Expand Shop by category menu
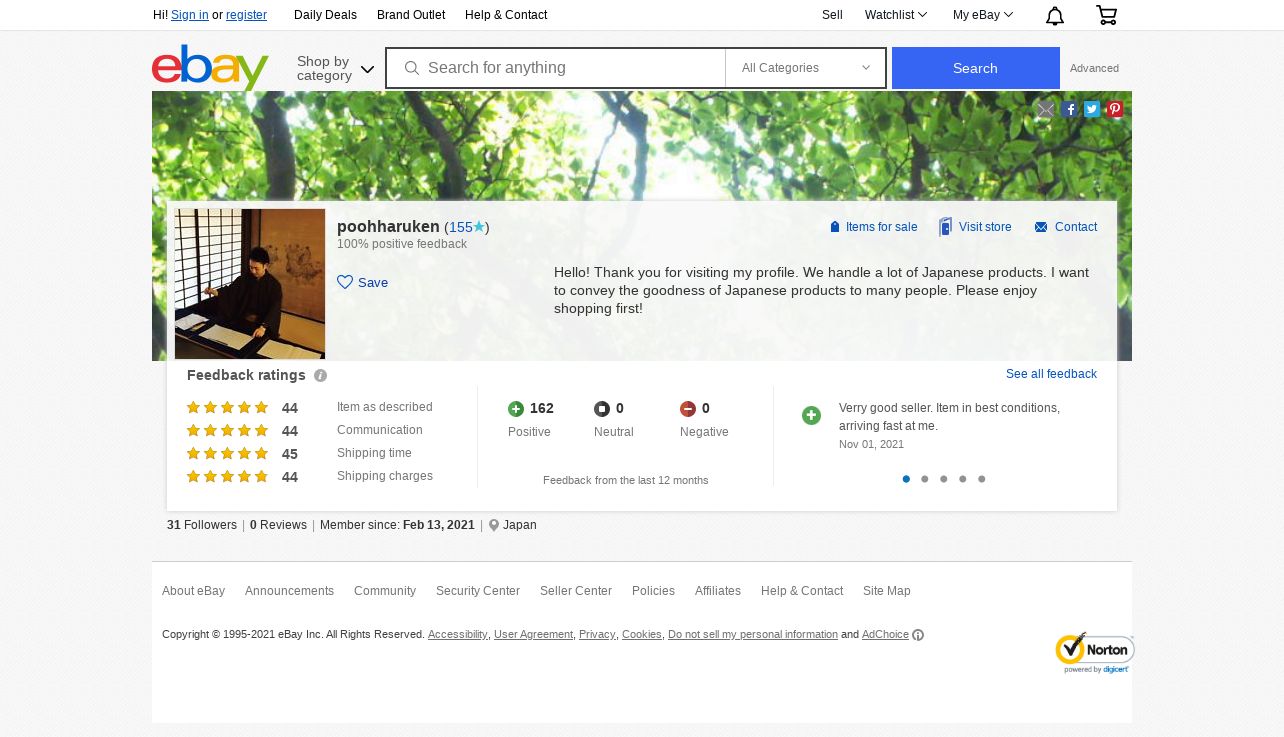Image resolution: width=1284 pixels, height=737 pixels. tap(335, 68)
